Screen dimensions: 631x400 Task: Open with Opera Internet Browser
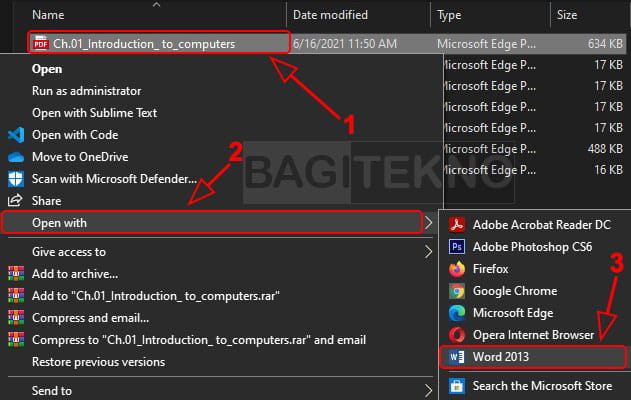[x=533, y=335]
